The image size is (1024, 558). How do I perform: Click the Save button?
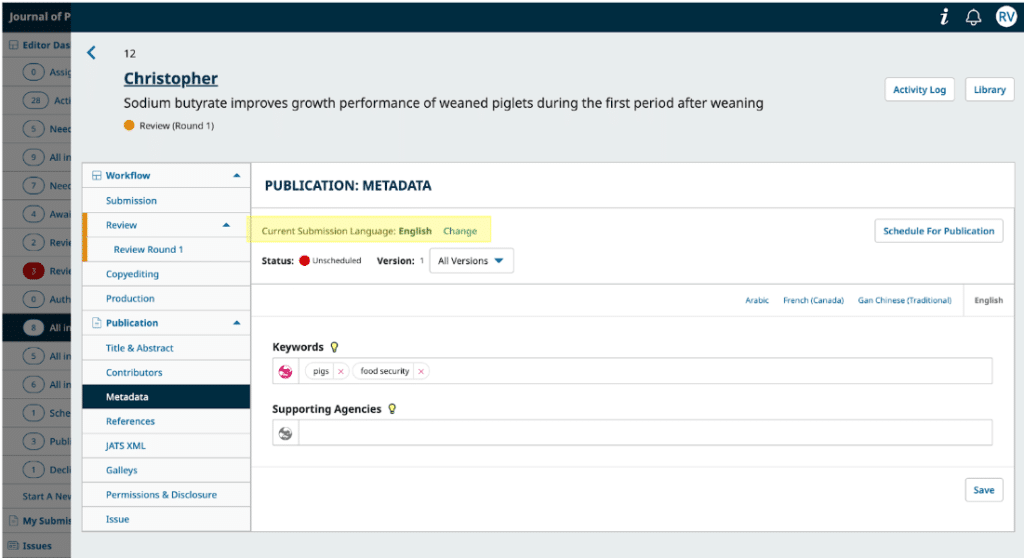pos(983,490)
